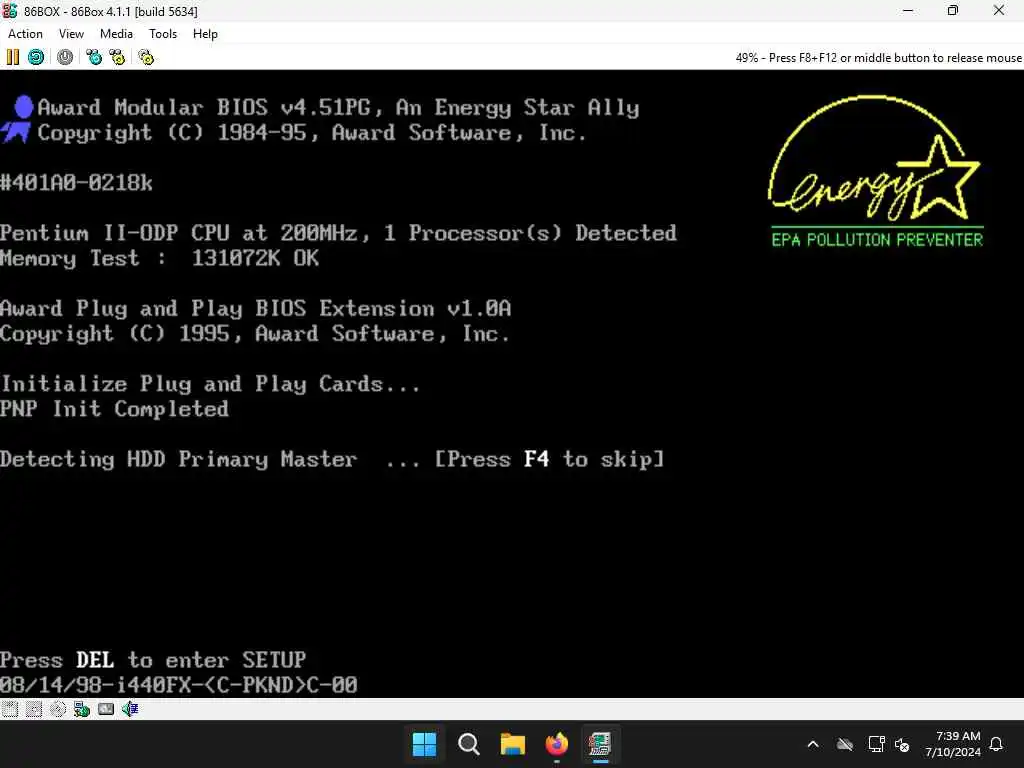
Task: Click the CD-ROM disc status bar icon
Action: point(58,709)
